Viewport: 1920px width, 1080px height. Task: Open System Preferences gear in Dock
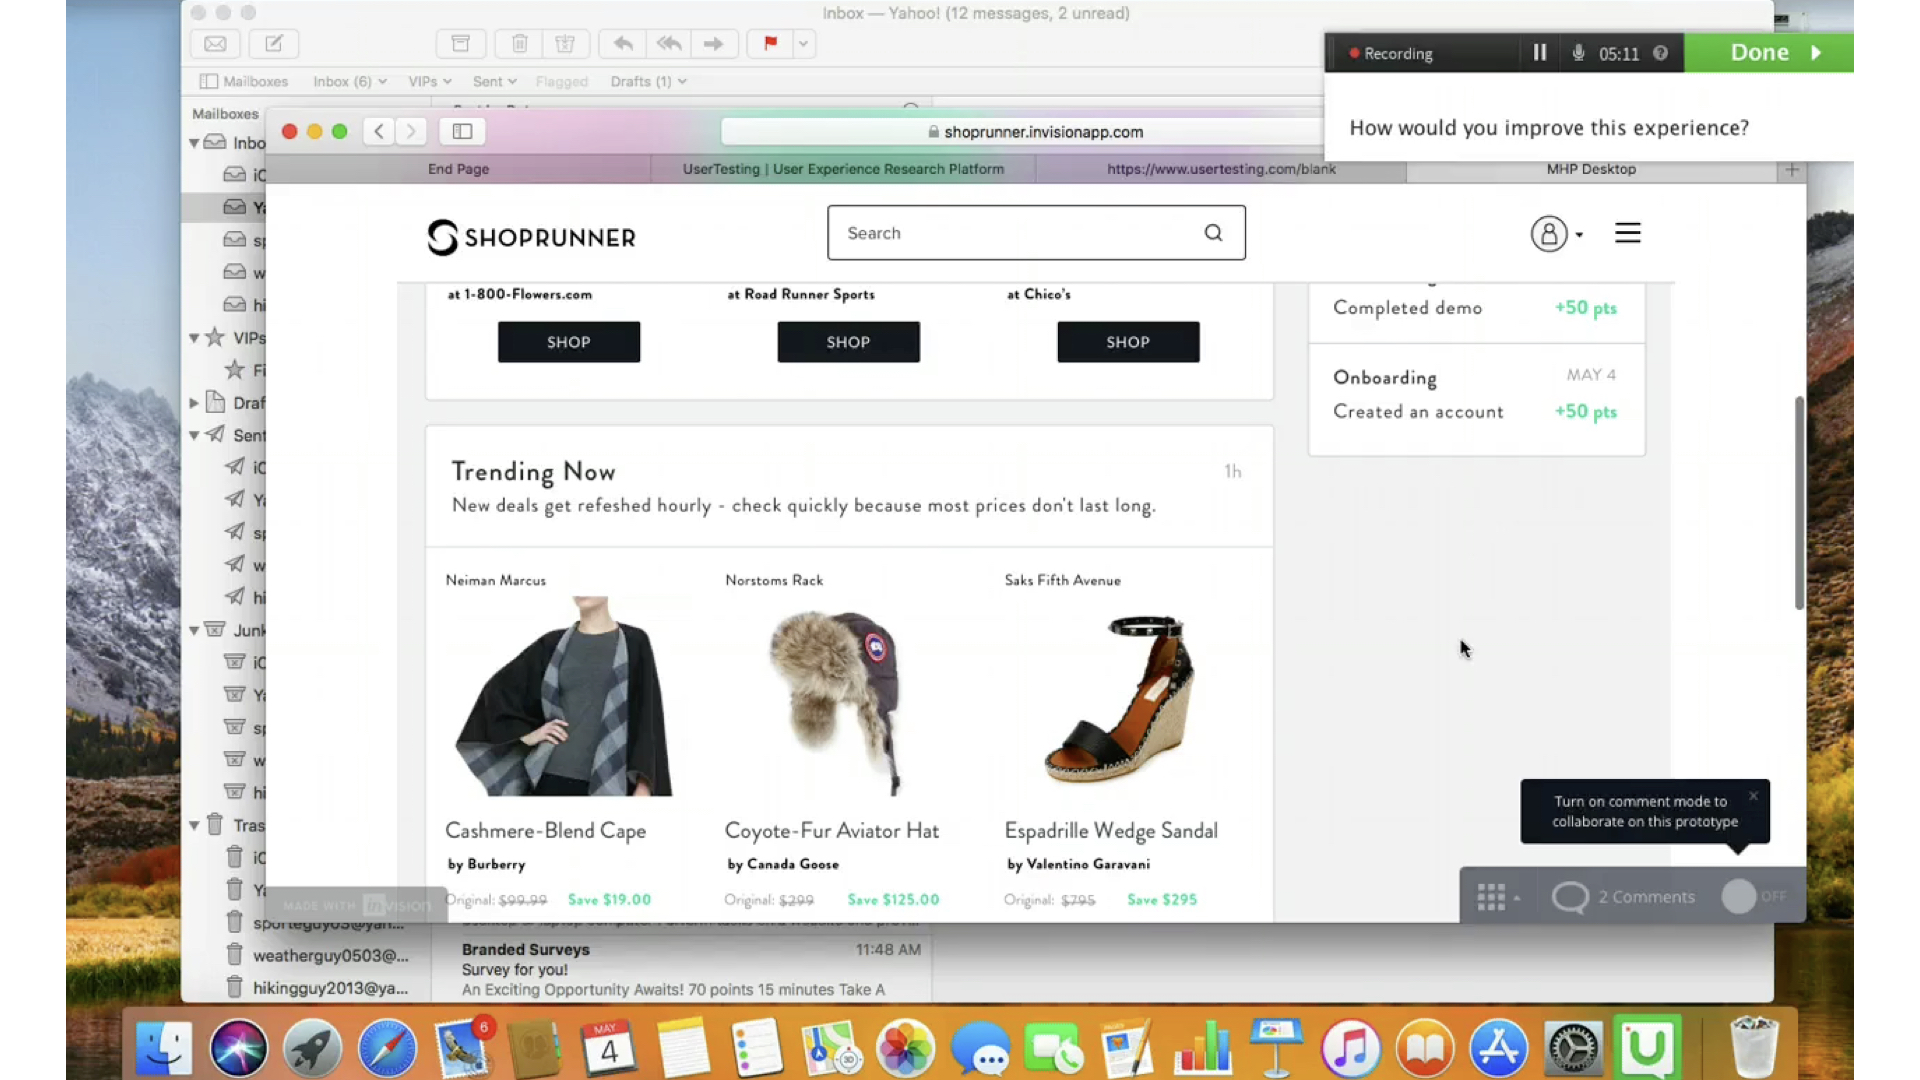(x=1573, y=1048)
